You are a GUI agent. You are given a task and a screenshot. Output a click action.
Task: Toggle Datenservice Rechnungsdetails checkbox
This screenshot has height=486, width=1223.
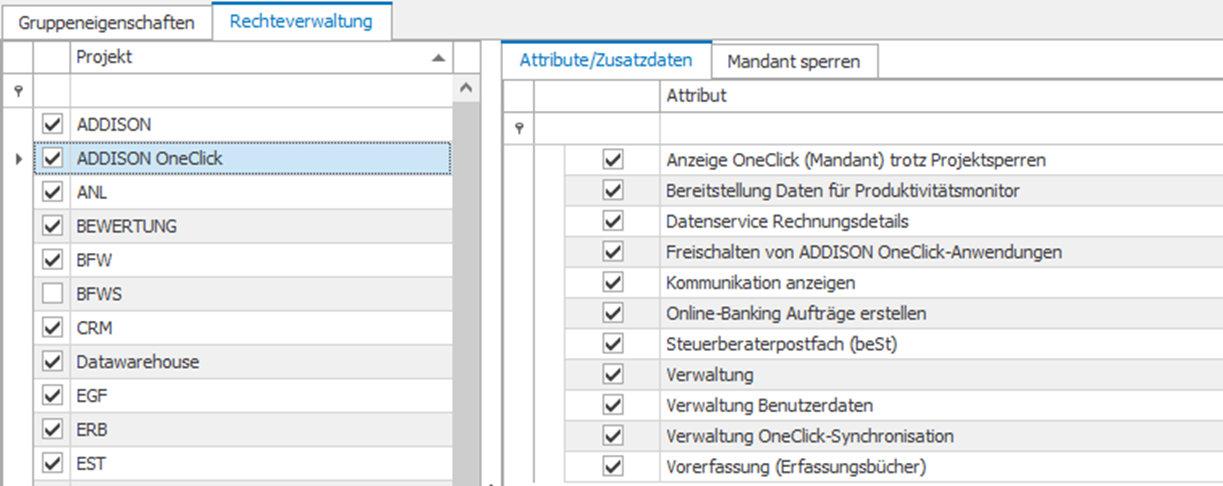tap(613, 221)
